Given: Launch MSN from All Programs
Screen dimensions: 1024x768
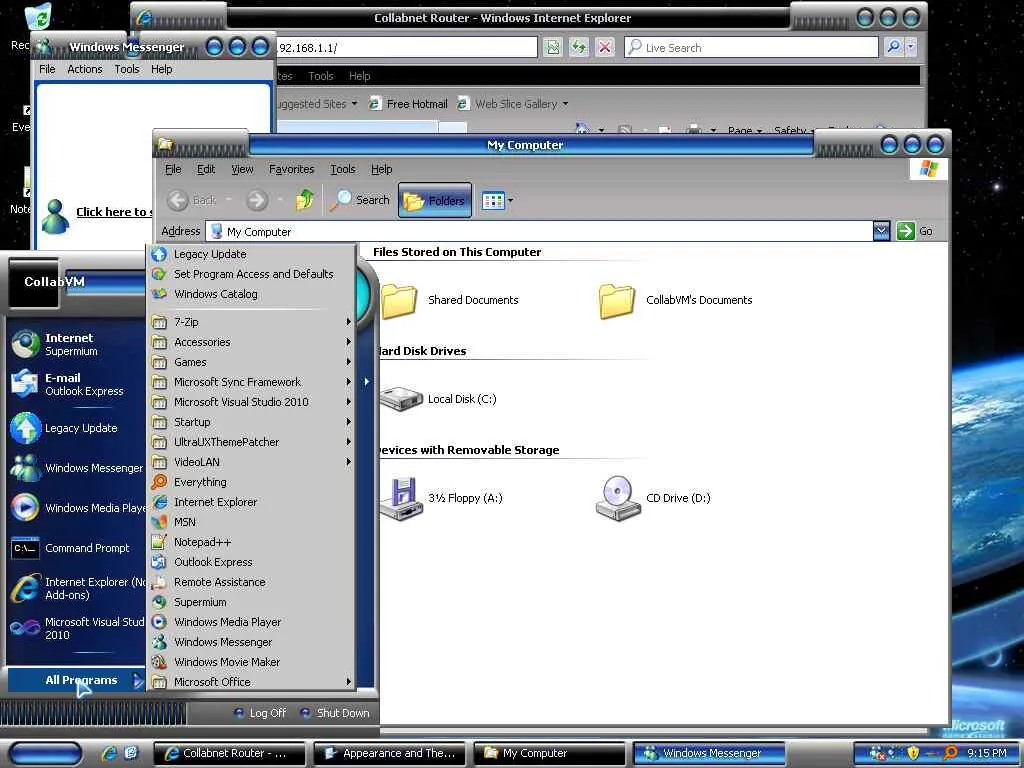Looking at the screenshot, I should 252,522.
